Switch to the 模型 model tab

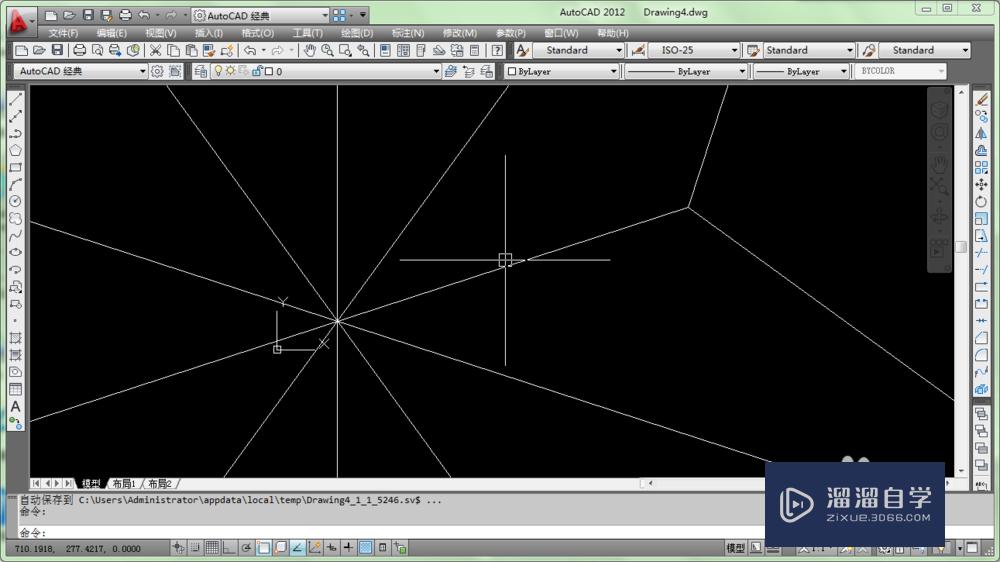91,484
